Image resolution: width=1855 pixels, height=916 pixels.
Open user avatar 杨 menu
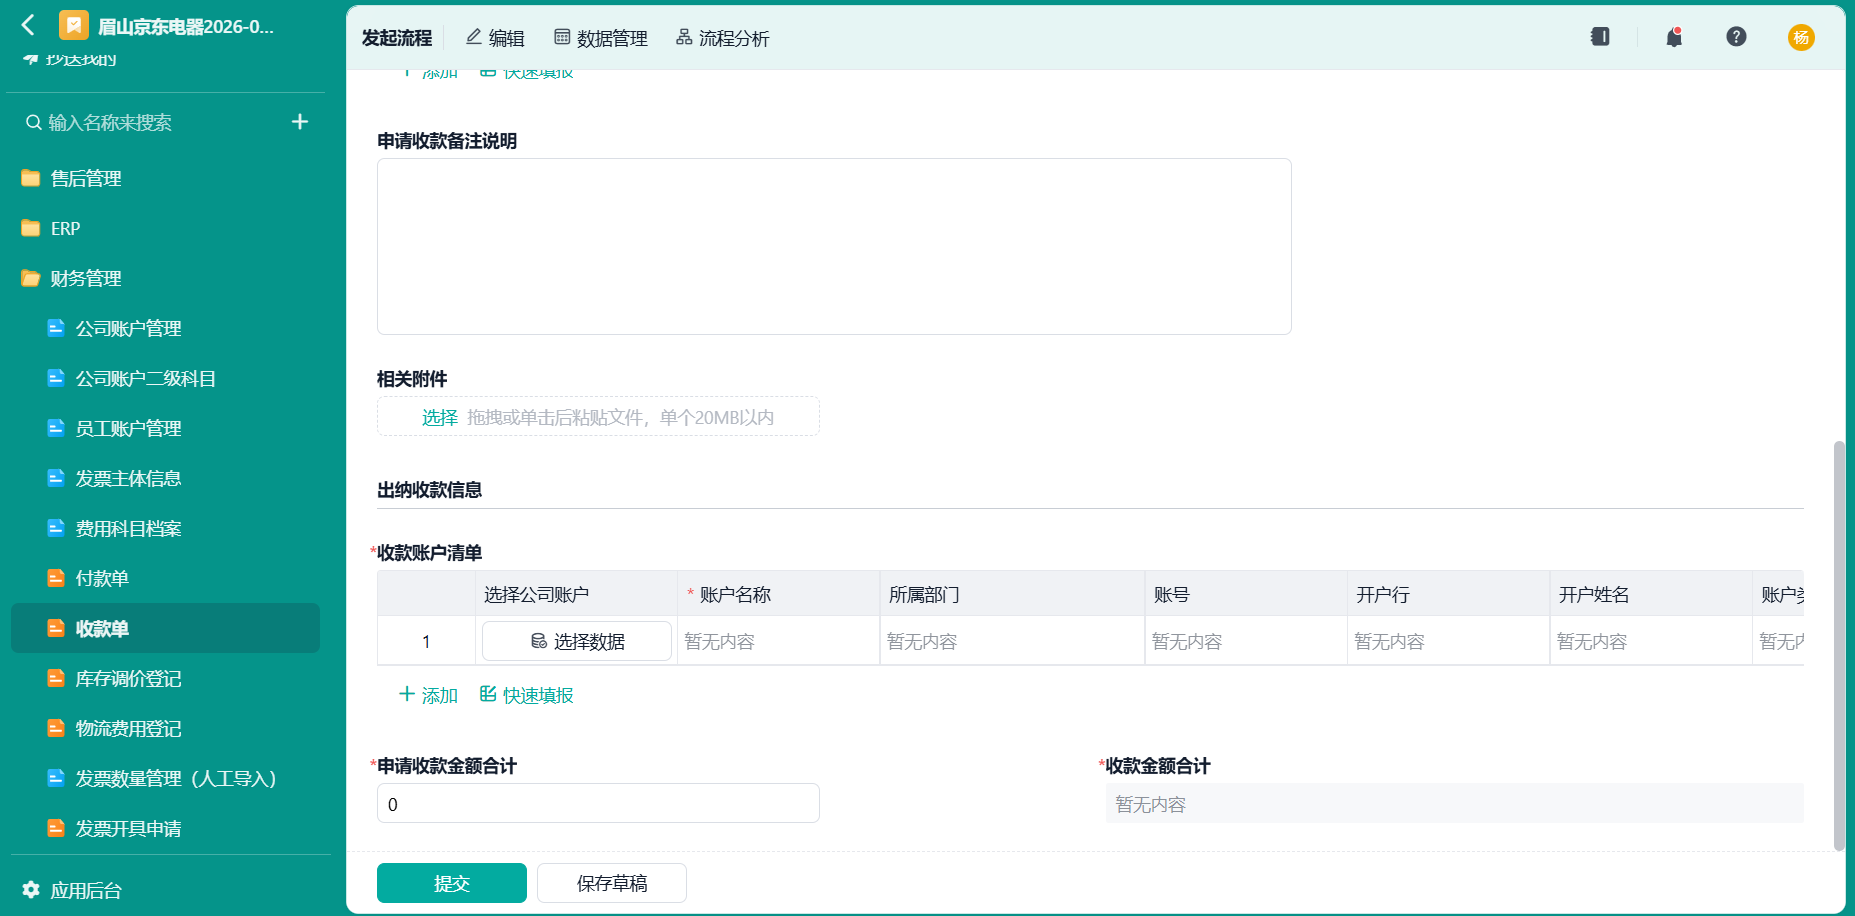coord(1801,37)
